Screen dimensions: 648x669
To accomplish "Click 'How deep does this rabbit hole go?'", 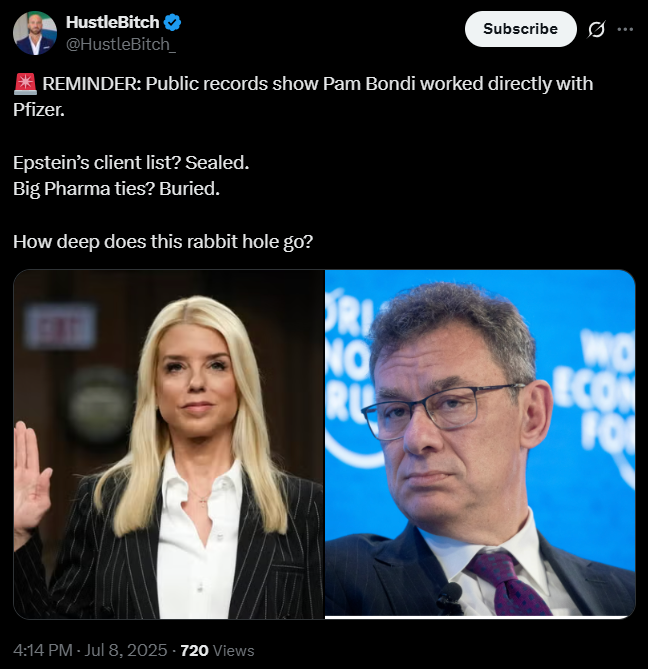I will (x=163, y=241).
